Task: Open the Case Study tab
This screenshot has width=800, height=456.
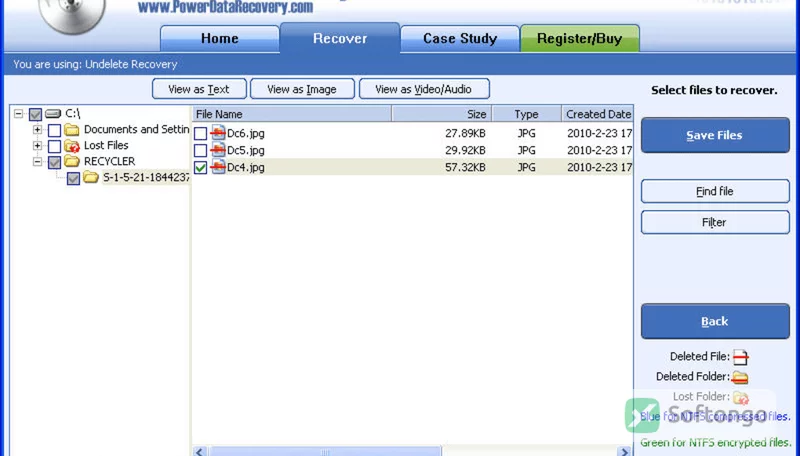Action: [x=460, y=39]
